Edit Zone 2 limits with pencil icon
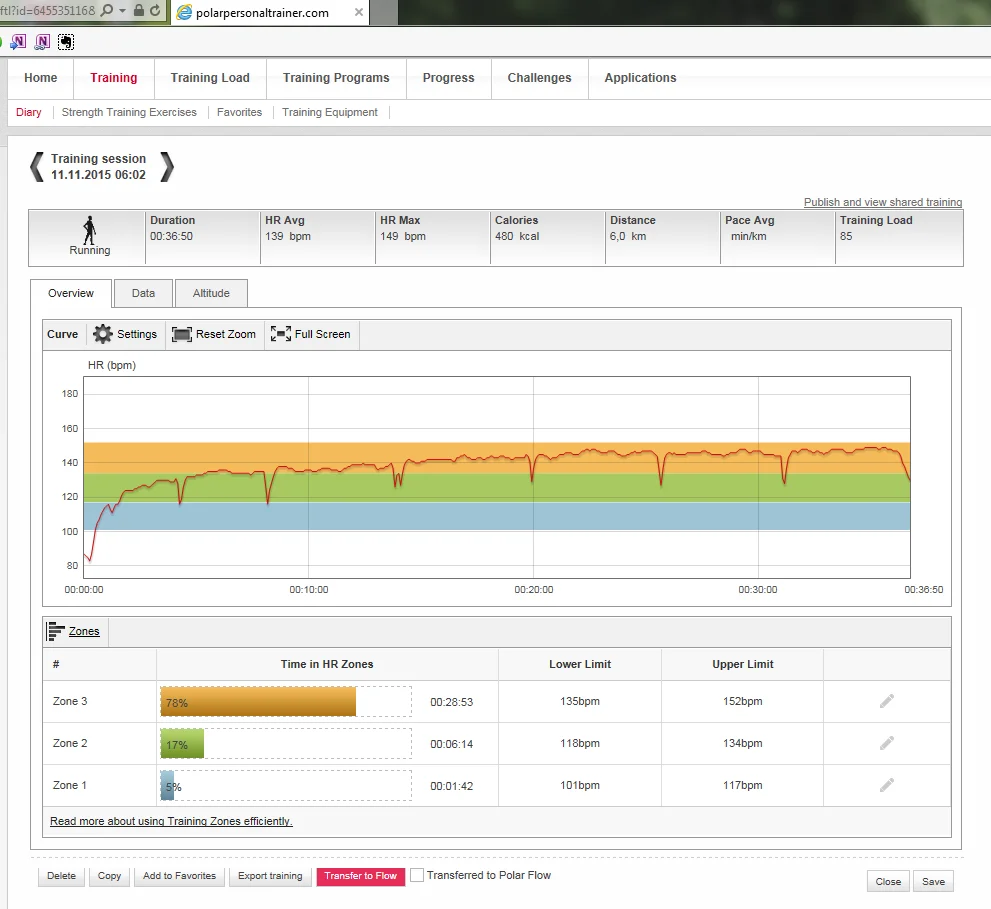 886,744
